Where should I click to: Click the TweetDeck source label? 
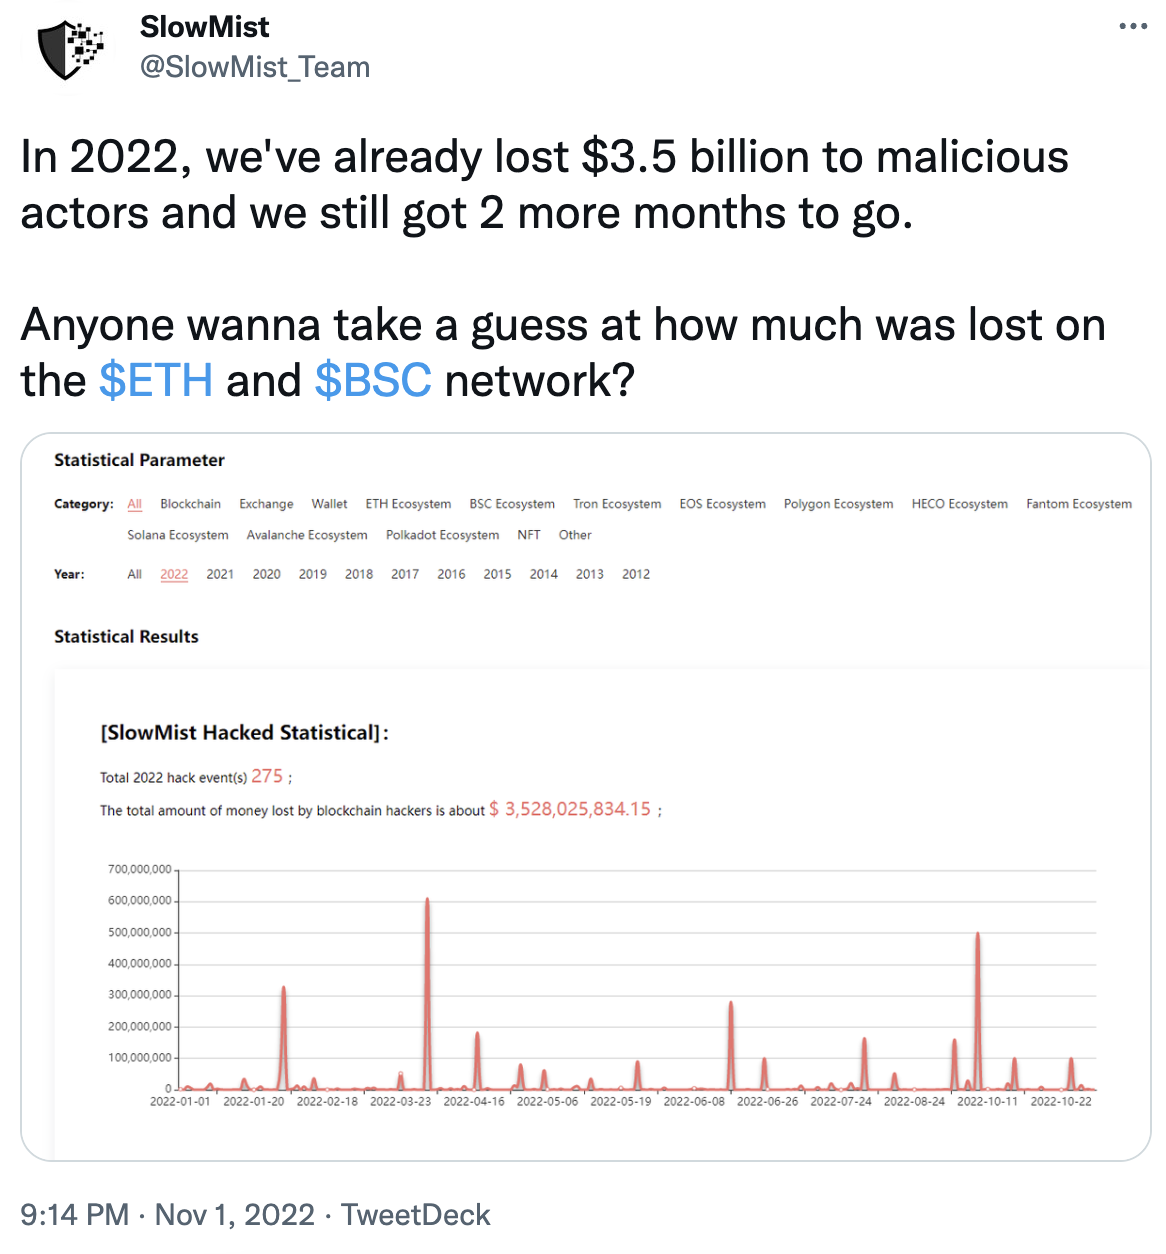point(415,1215)
